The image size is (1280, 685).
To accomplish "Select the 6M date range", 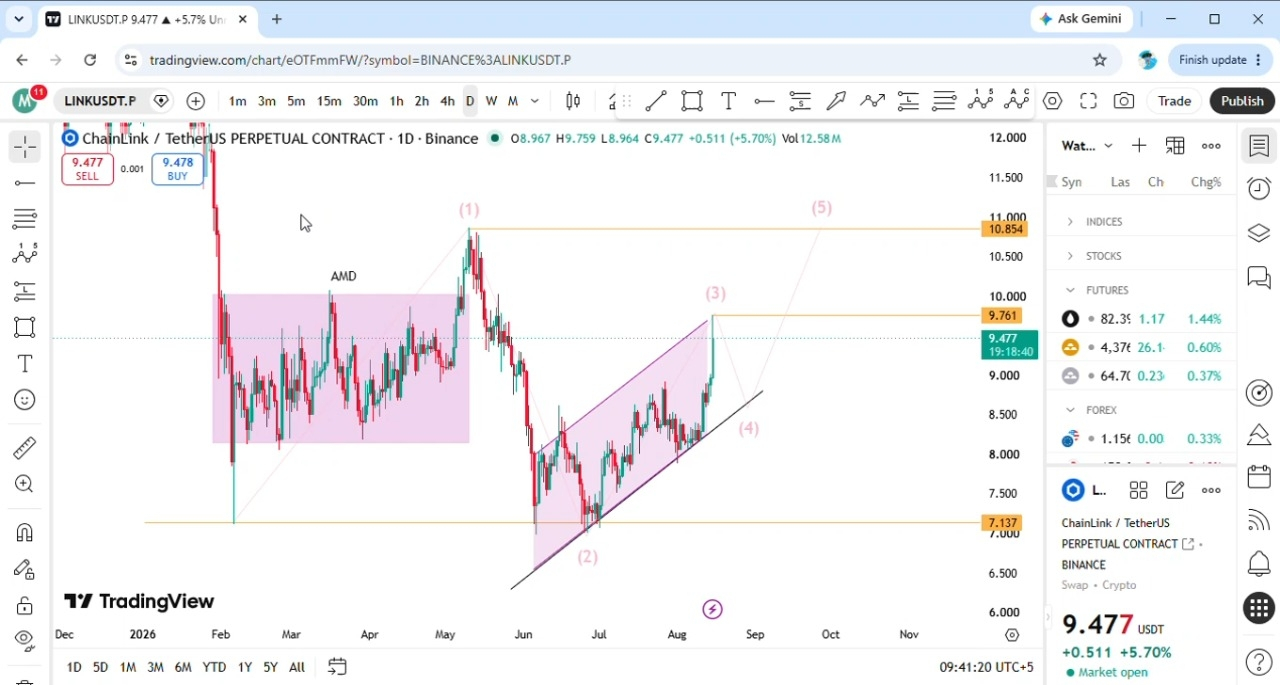I will (x=183, y=667).
